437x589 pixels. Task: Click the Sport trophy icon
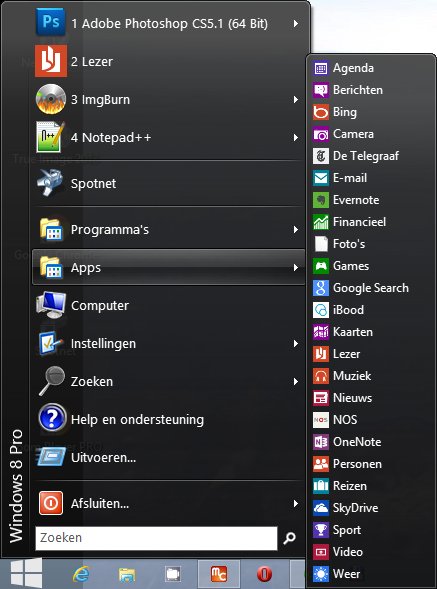(x=321, y=530)
